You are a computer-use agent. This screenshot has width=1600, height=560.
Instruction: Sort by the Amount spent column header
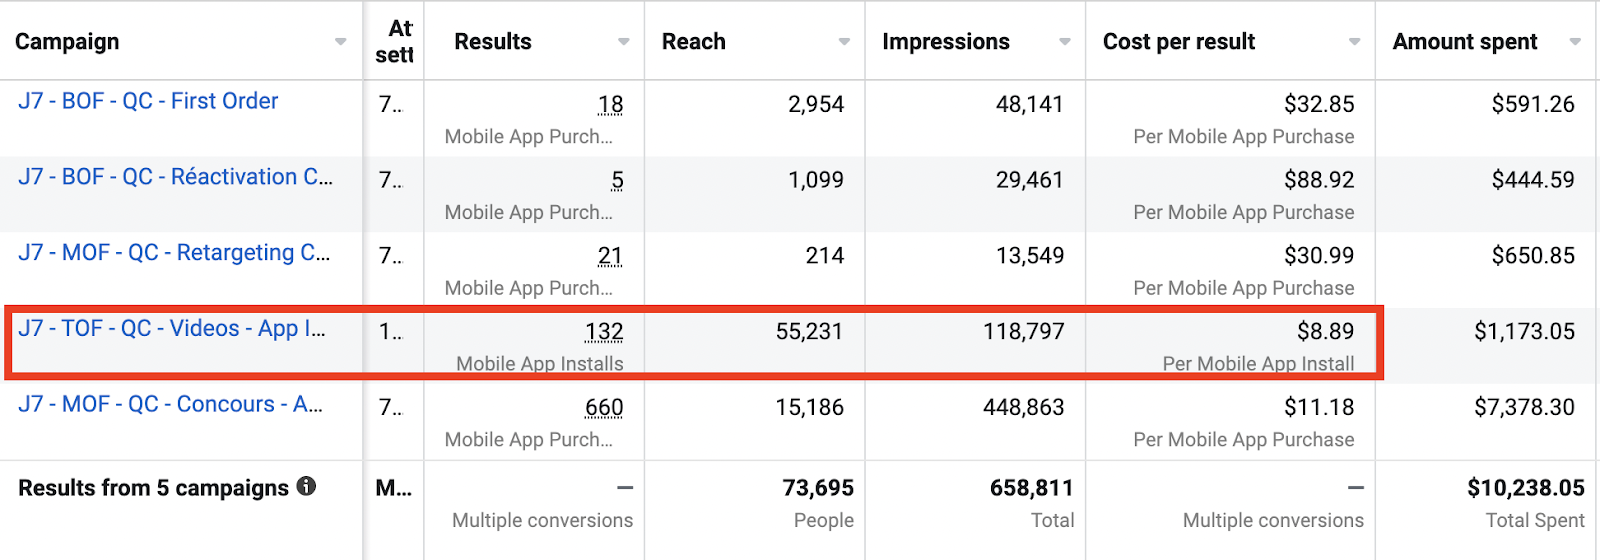pyautogui.click(x=1465, y=42)
